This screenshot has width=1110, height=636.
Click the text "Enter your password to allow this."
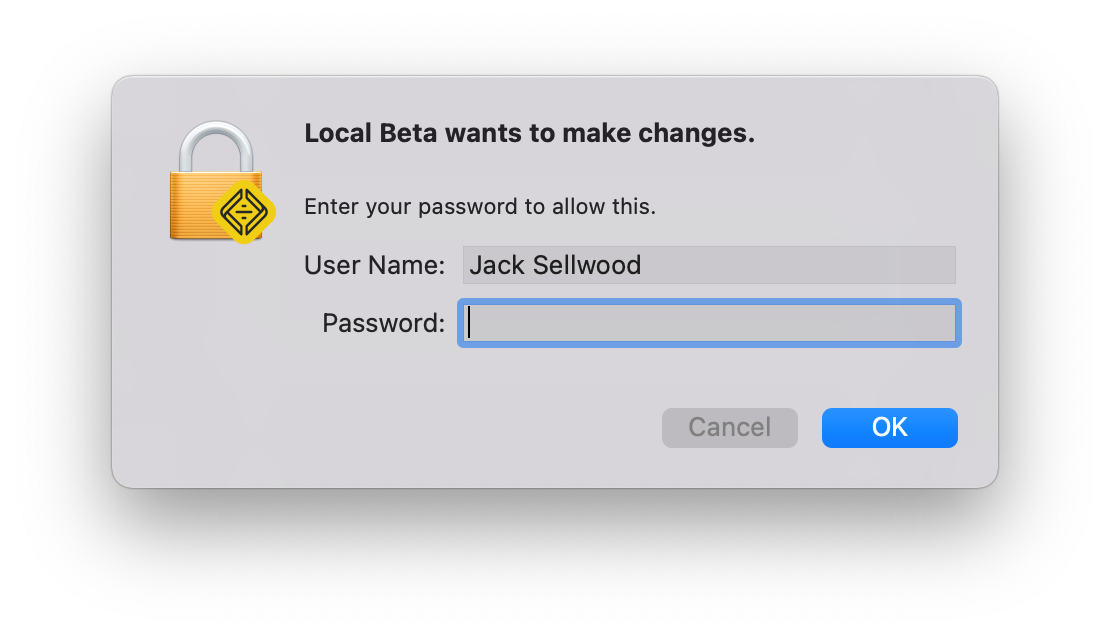(480, 206)
